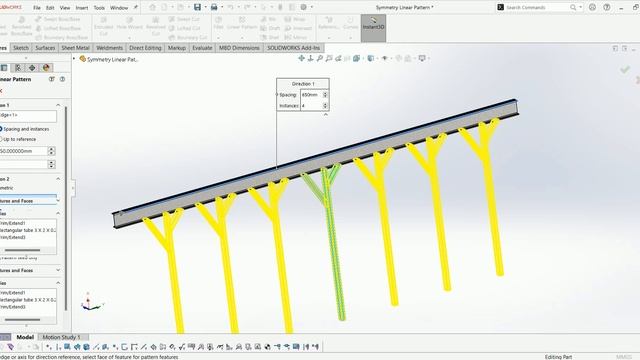Select the Up to reference radio option
Image resolution: width=640 pixels, height=360 pixels.
click(x=1, y=139)
